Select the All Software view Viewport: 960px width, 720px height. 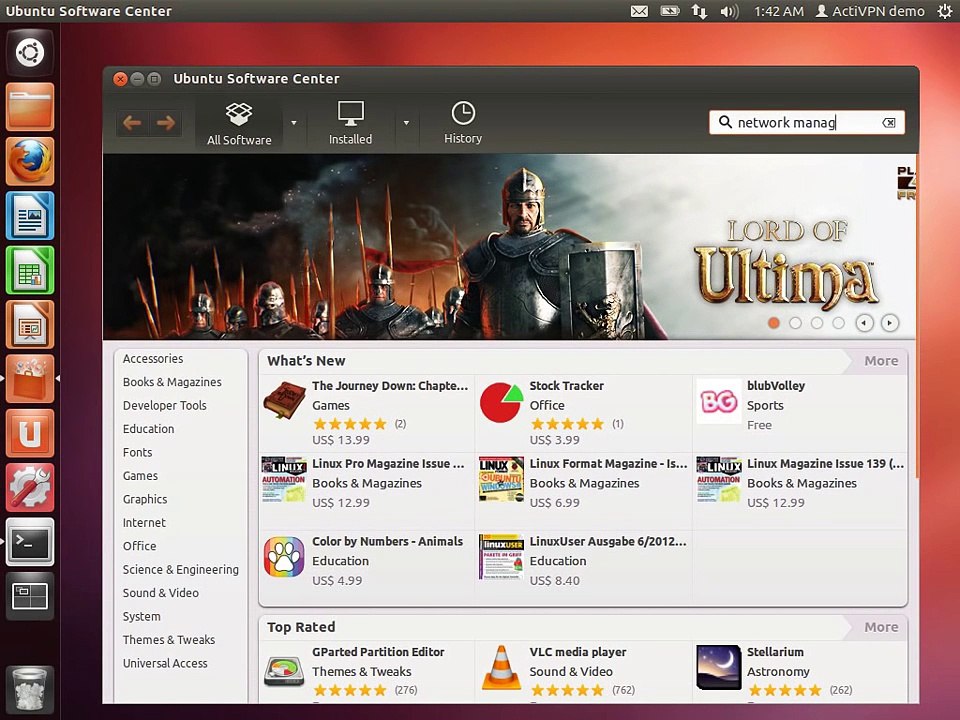pyautogui.click(x=239, y=123)
